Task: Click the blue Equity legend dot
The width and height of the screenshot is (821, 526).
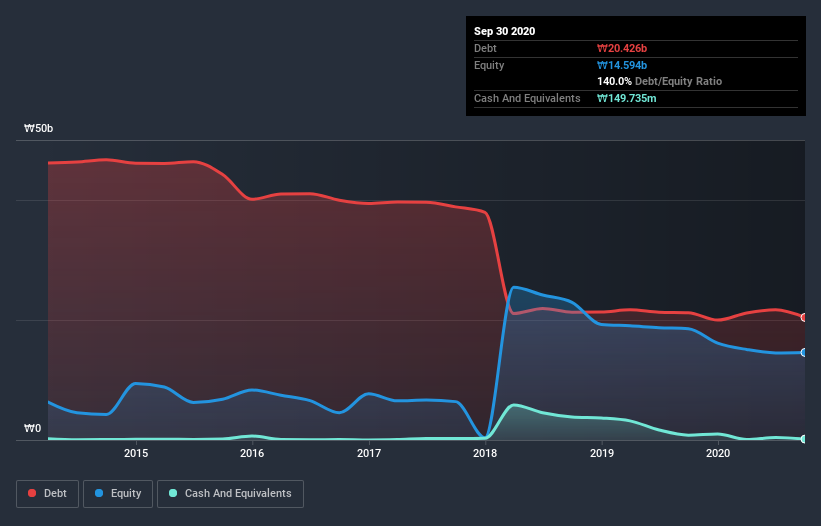Action: (x=99, y=493)
